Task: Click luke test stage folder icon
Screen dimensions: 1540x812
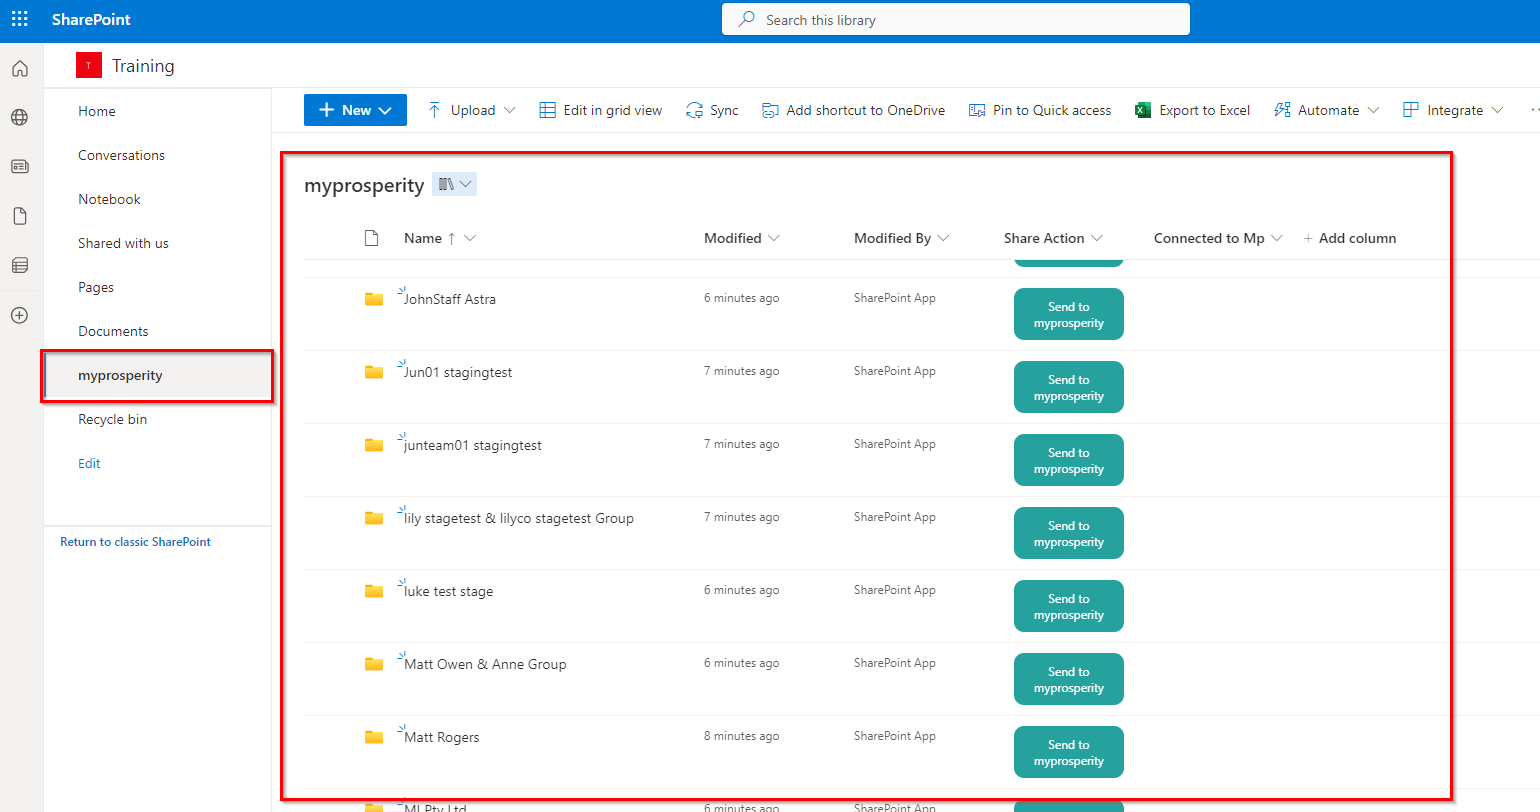Action: point(374,591)
